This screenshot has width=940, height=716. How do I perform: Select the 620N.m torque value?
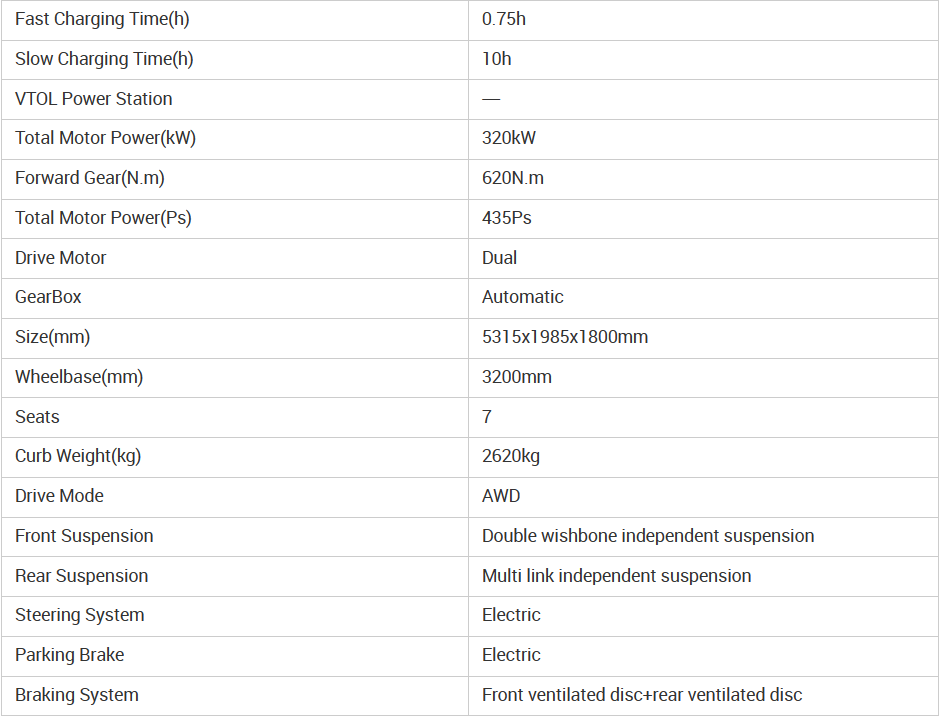point(513,178)
